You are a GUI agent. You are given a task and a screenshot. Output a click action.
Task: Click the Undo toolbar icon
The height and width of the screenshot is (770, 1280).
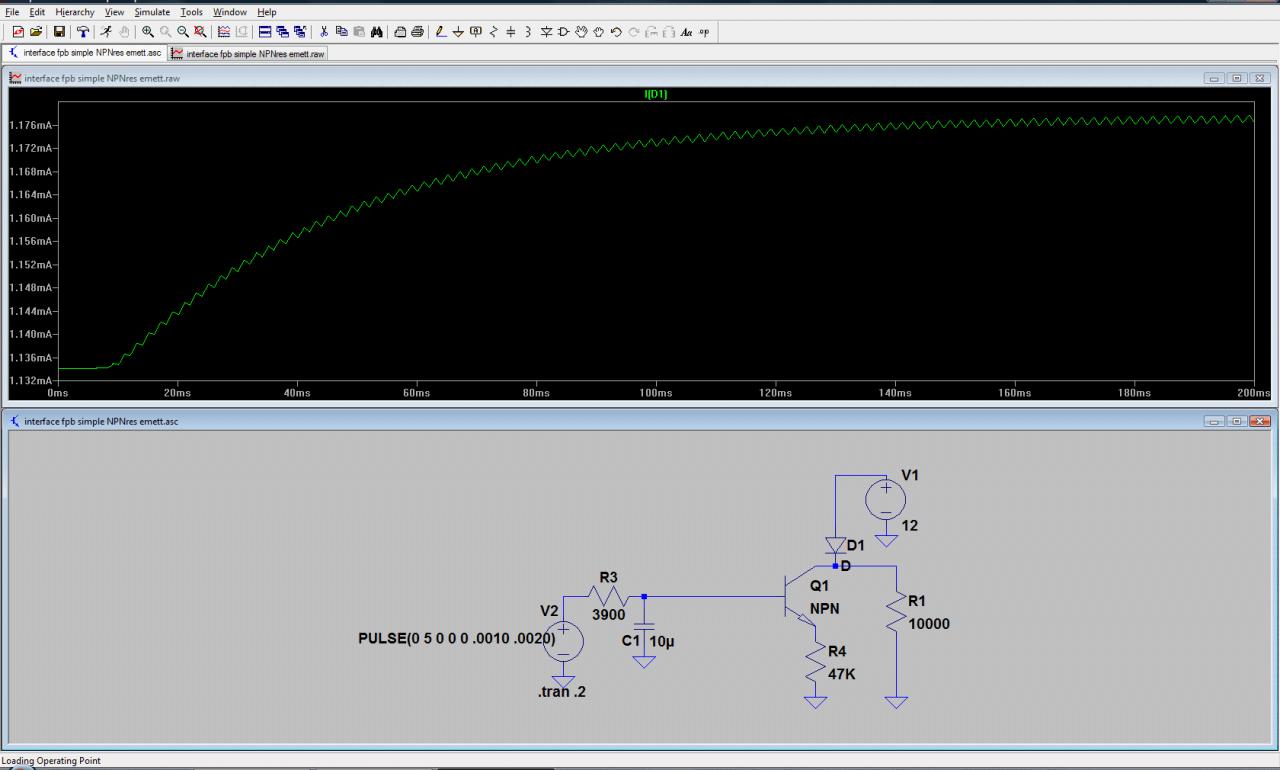click(x=616, y=32)
